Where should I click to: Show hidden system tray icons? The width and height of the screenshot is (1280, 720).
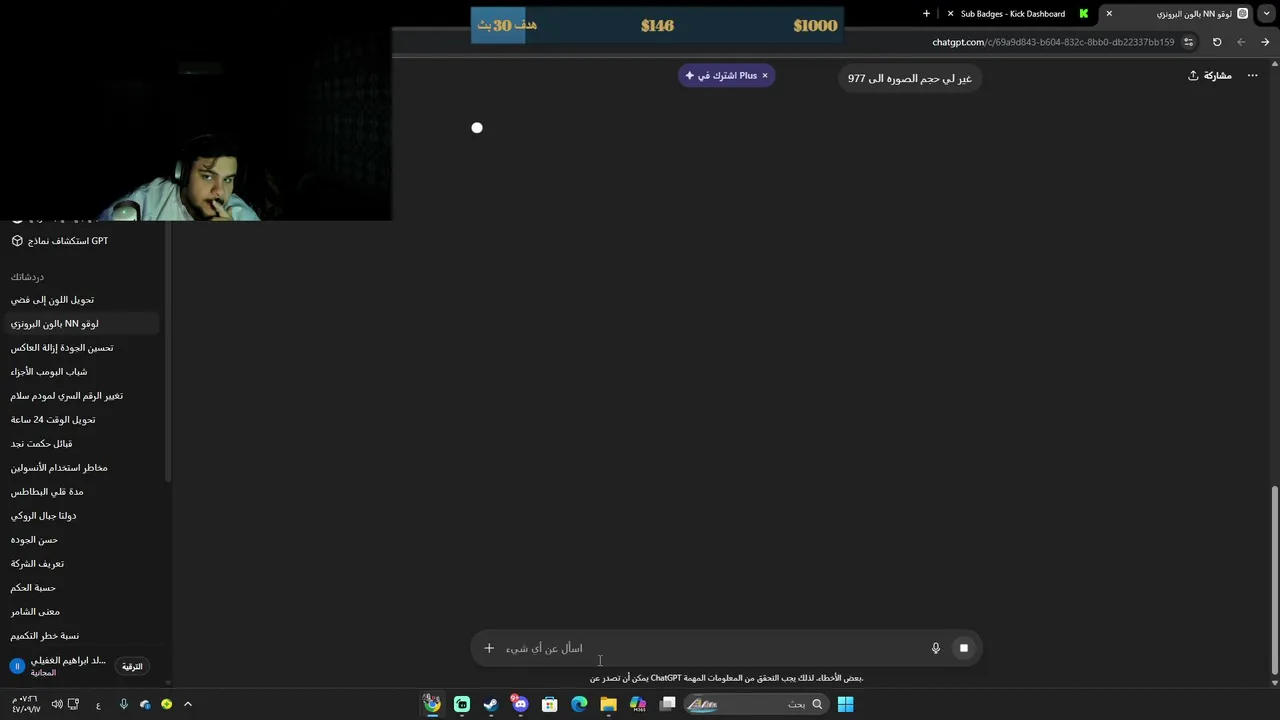[x=187, y=704]
